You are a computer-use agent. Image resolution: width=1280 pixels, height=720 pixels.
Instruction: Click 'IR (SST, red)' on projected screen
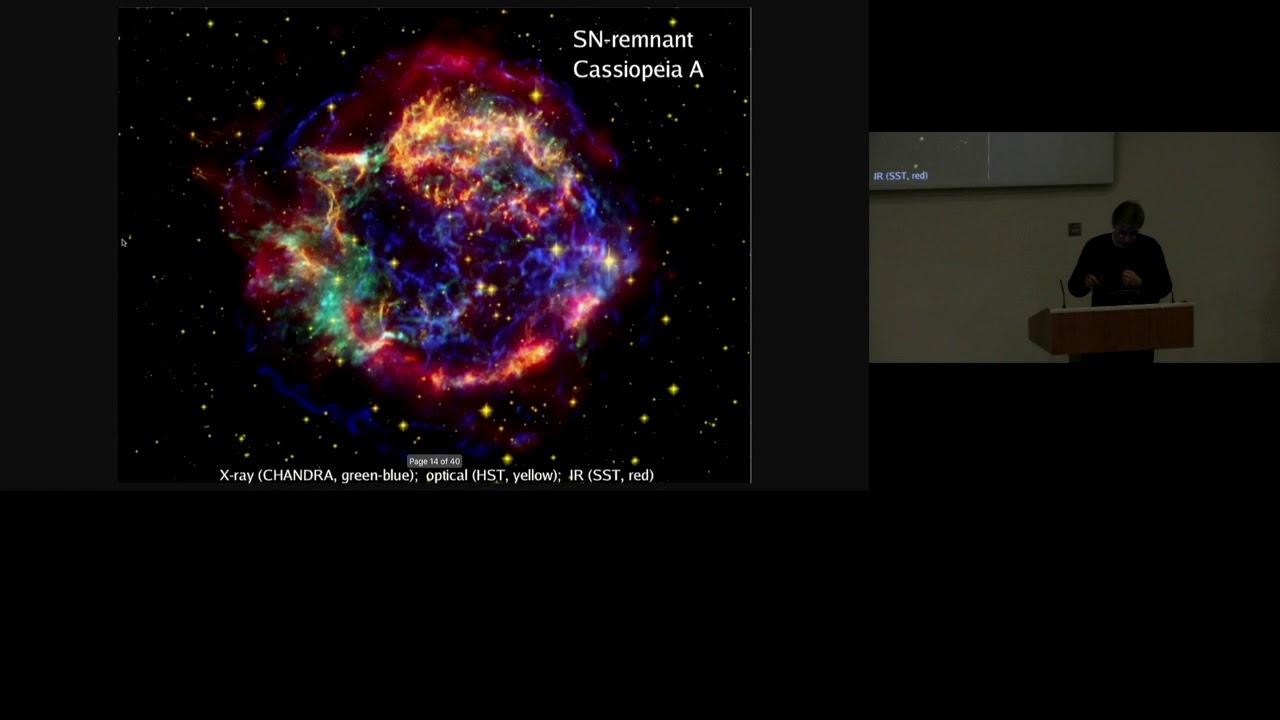(900, 176)
